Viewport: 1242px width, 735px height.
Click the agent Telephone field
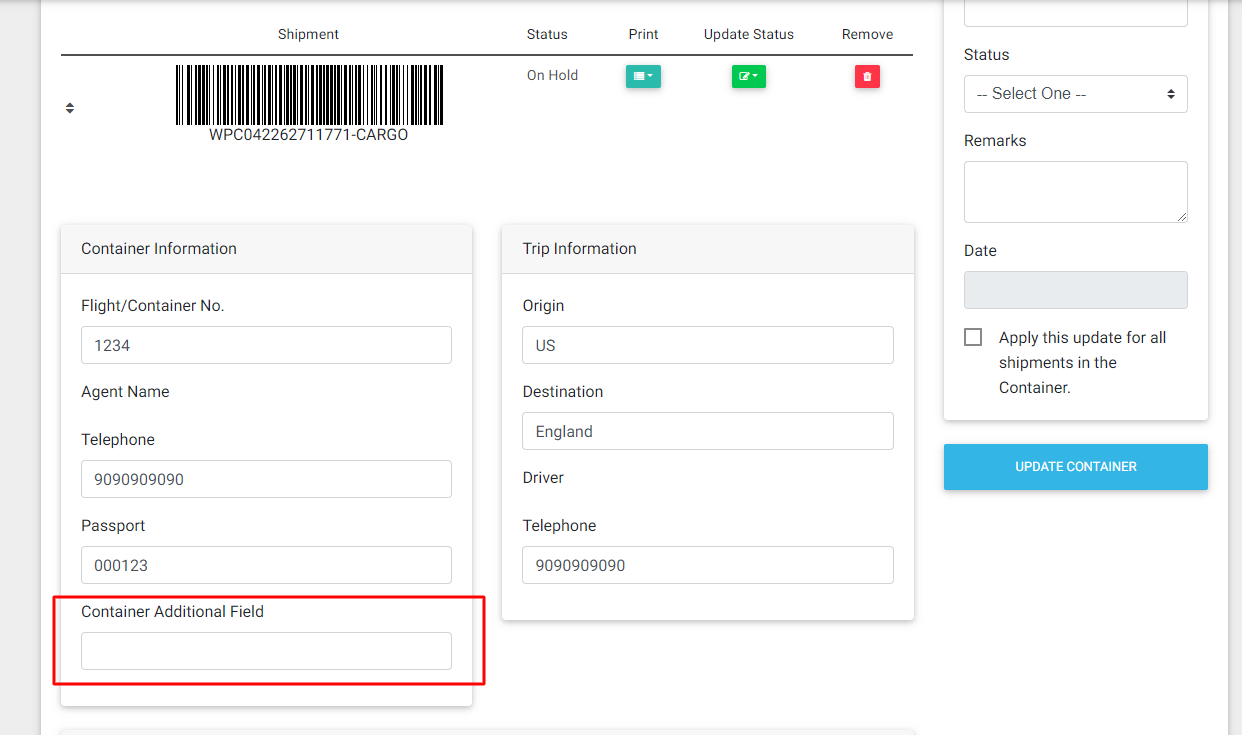point(266,479)
